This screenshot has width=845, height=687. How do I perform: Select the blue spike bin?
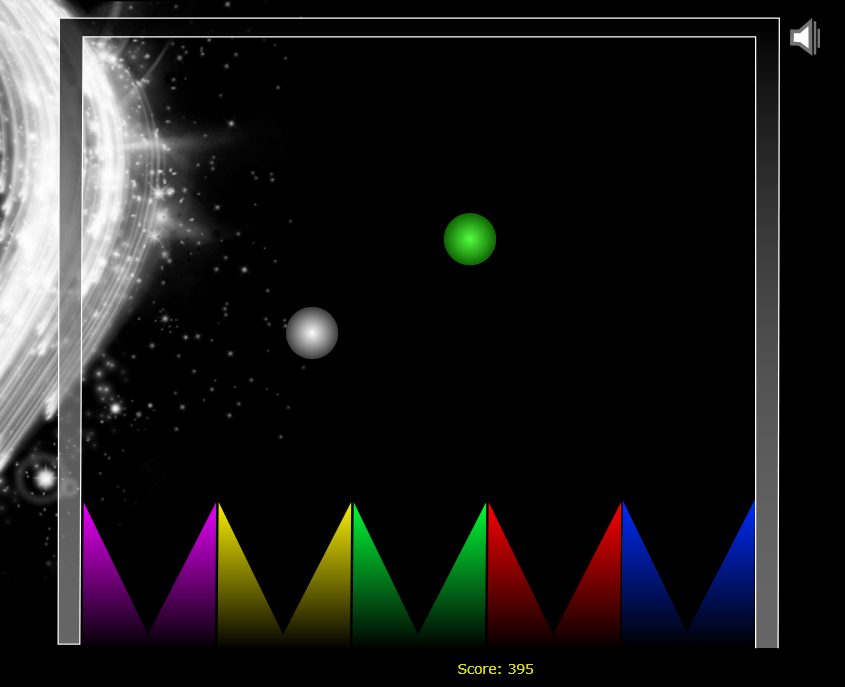point(688,574)
